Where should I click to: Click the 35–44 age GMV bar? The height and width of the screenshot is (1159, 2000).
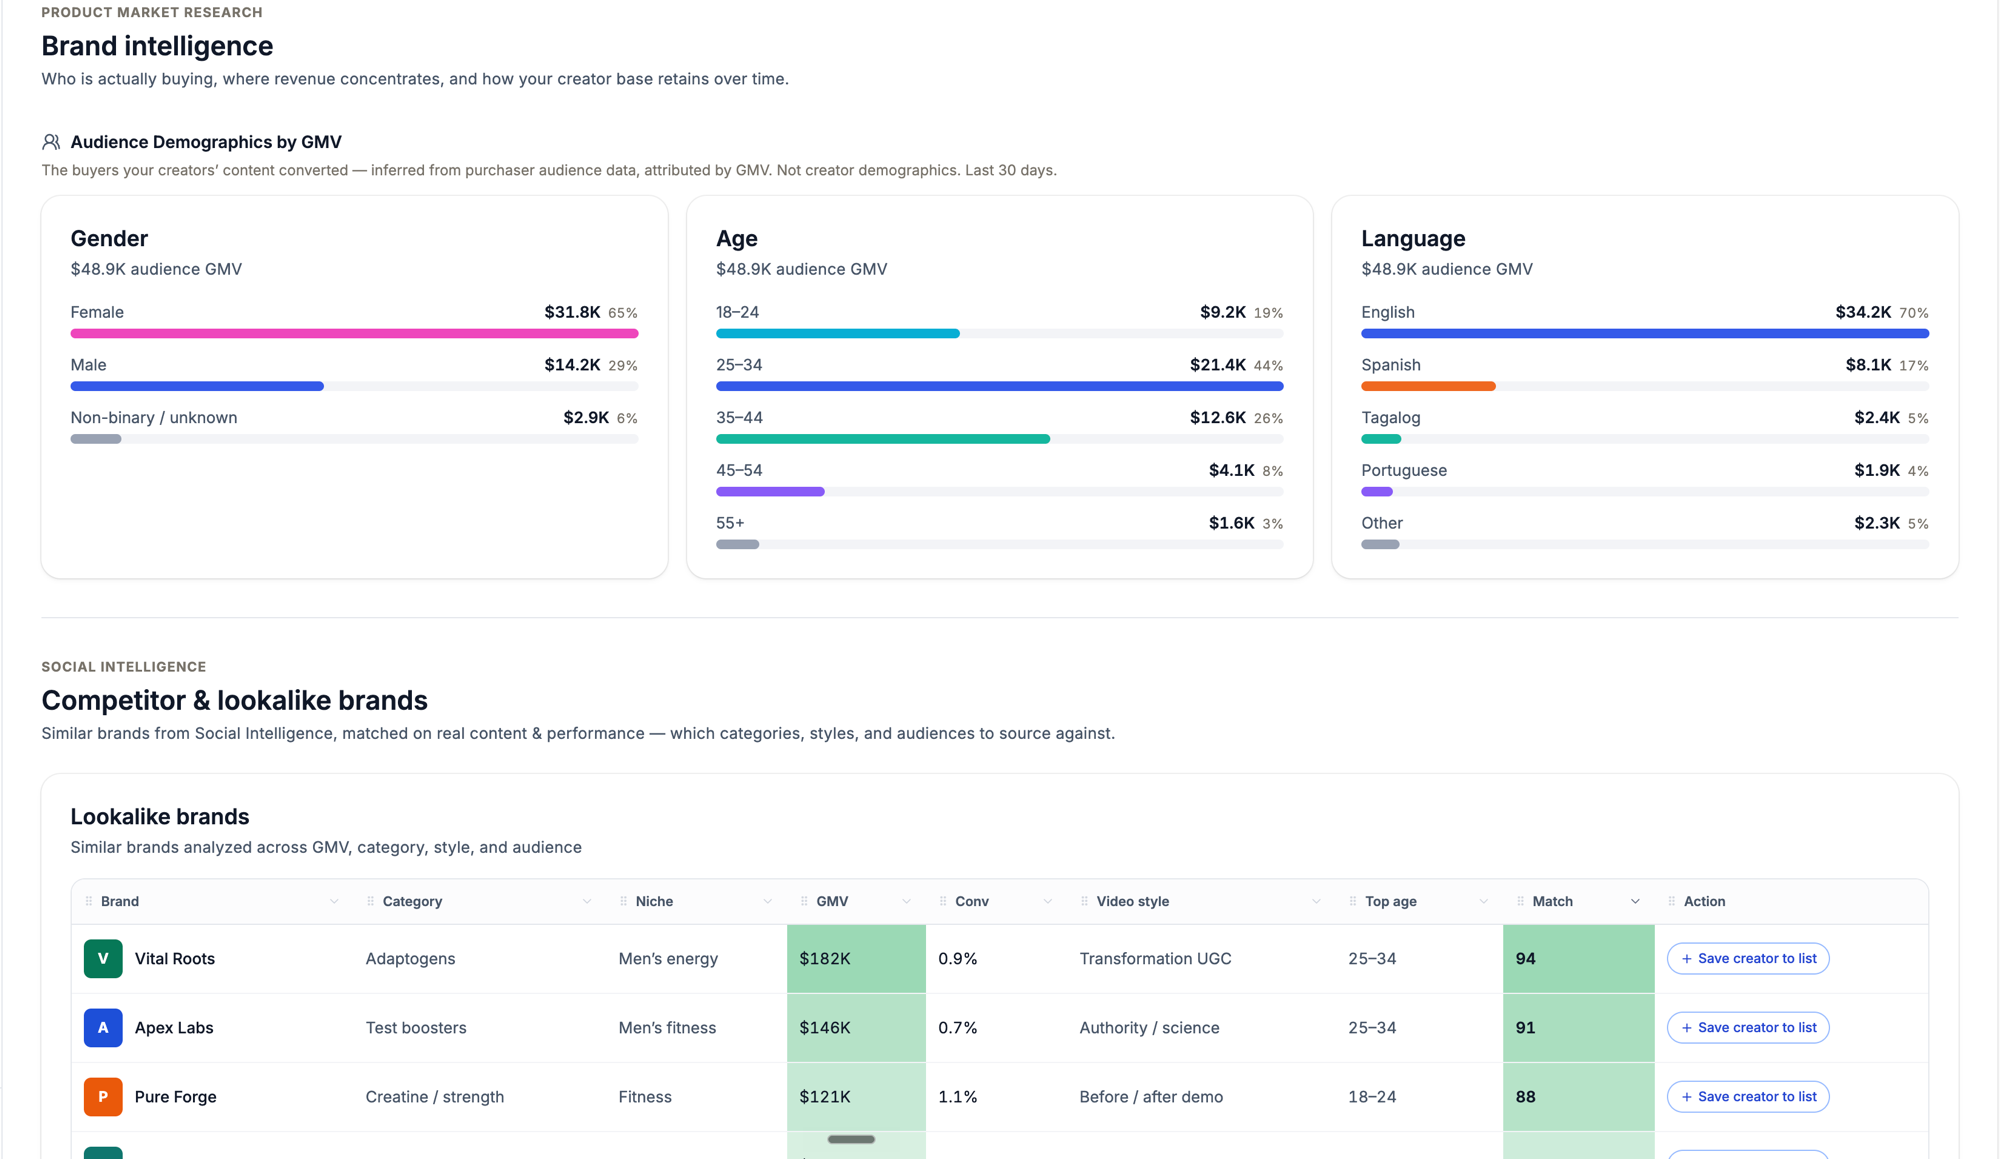click(883, 439)
